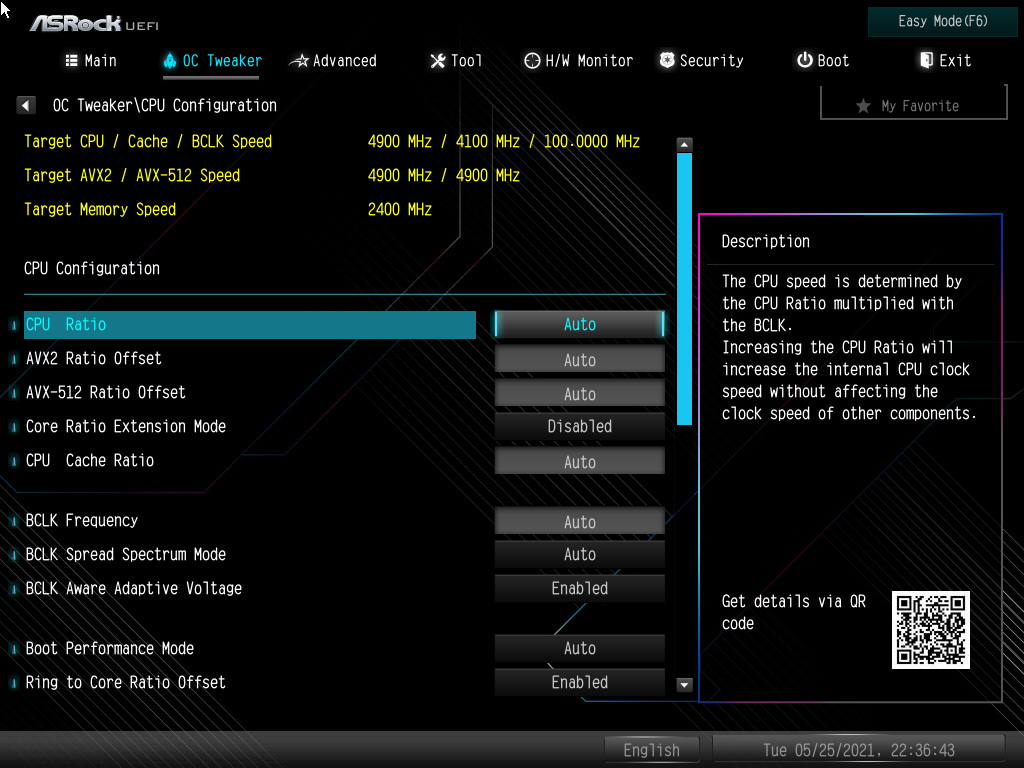
Task: Click the back arrow icon
Action: click(25, 105)
